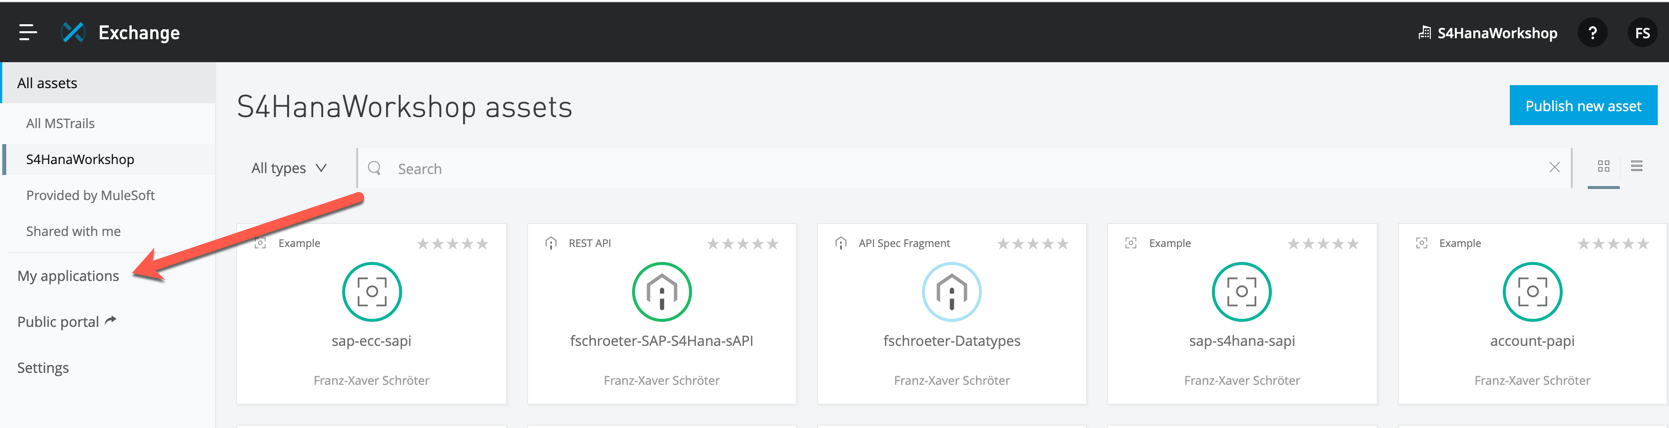The image size is (1669, 428).
Task: Open the sap-s4hana-sapi asset name
Action: (x=1241, y=341)
